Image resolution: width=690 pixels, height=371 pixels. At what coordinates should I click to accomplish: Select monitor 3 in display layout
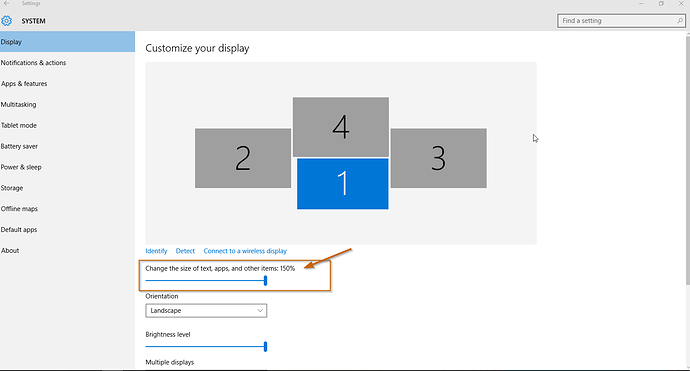pos(439,158)
